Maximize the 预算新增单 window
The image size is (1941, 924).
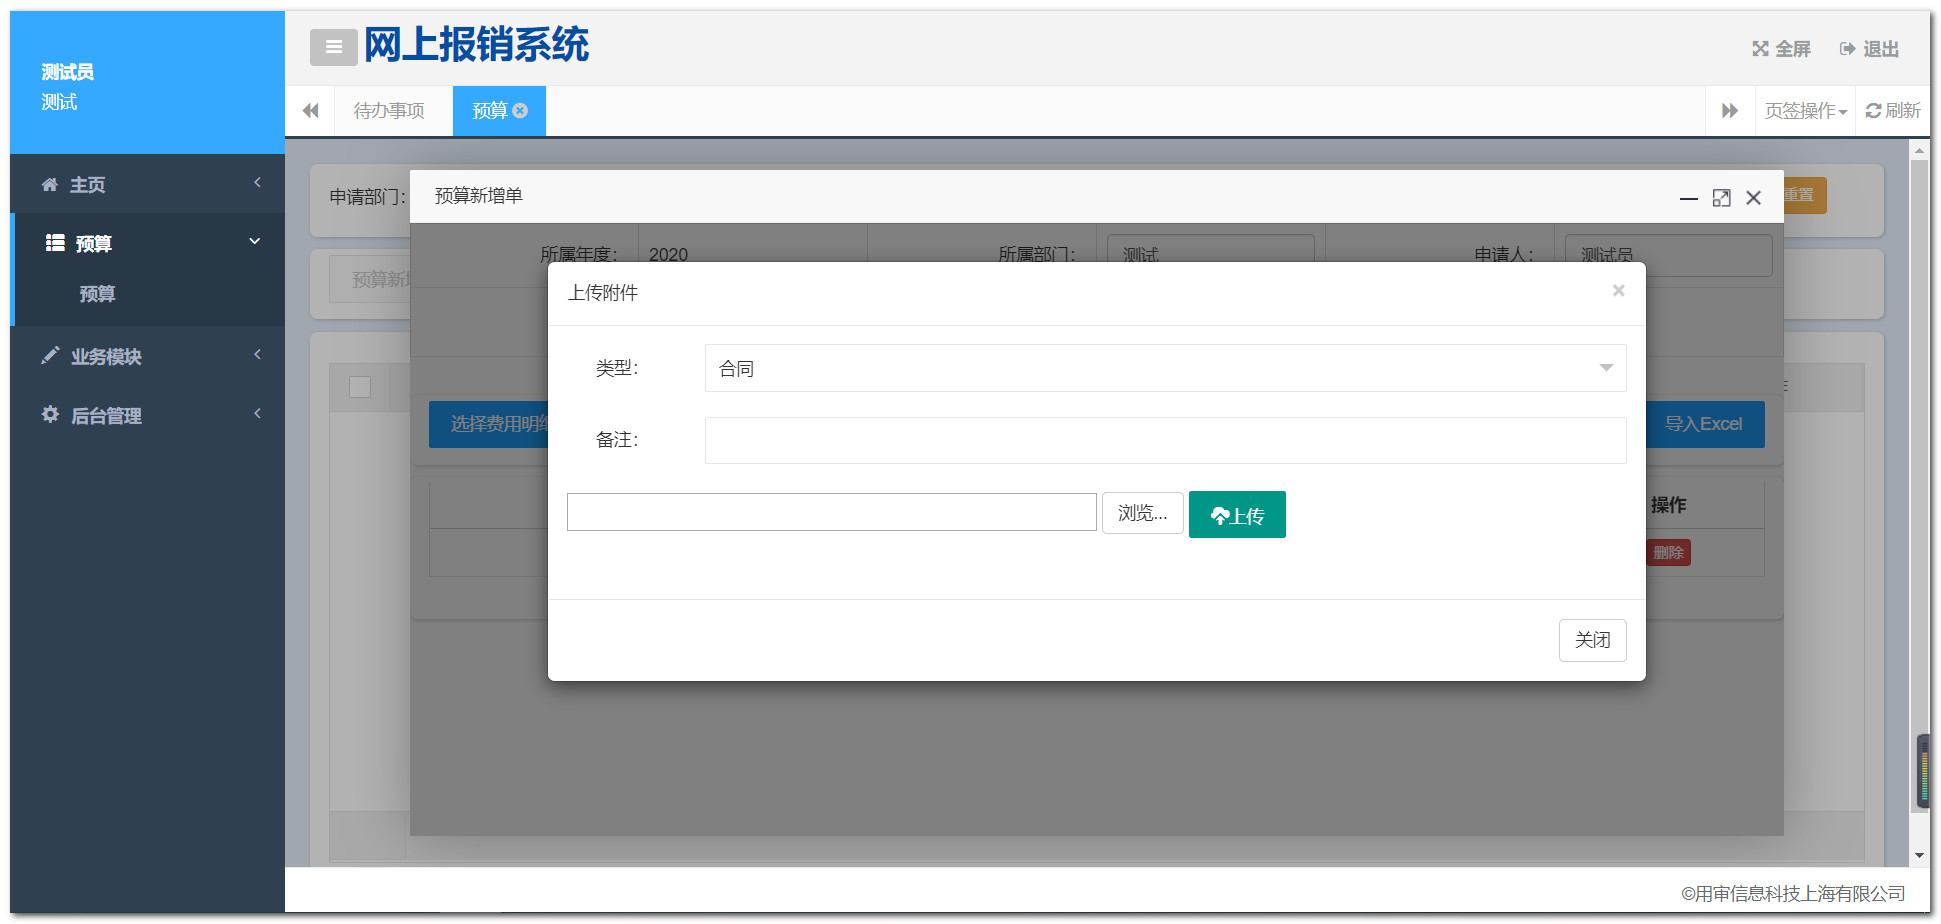[1721, 198]
